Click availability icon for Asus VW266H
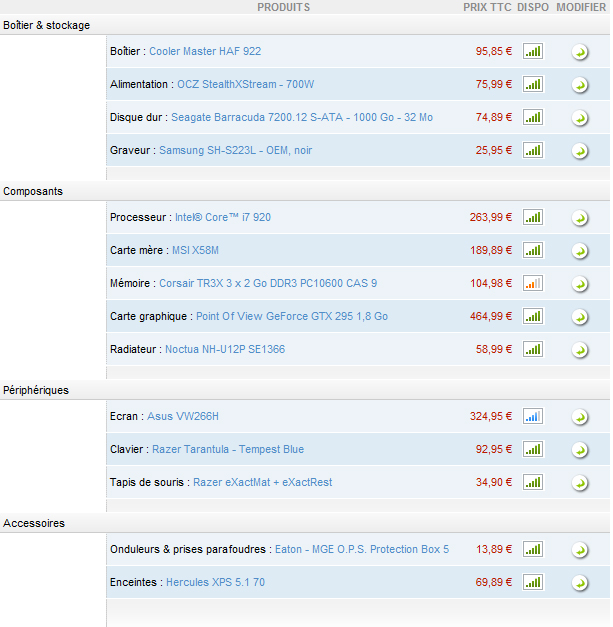Screen dimensions: 613x627 coord(533,416)
